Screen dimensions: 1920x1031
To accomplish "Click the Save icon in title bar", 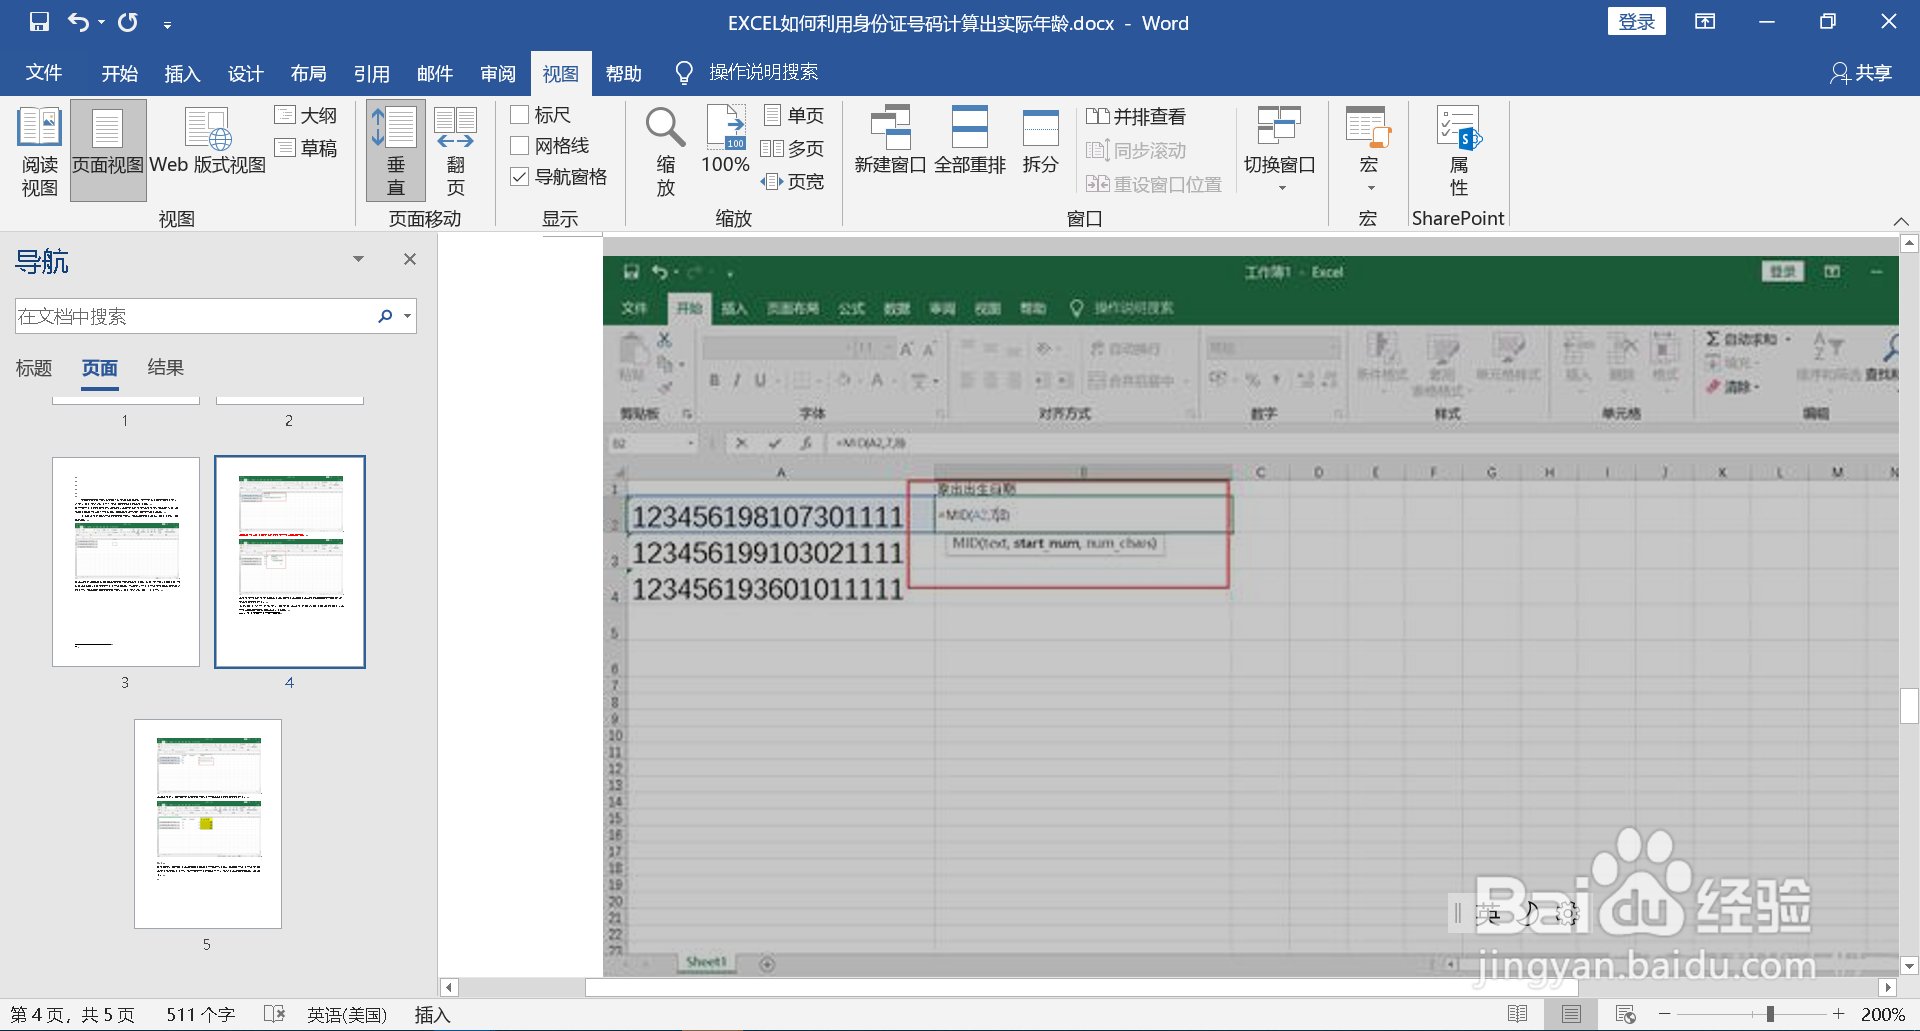I will point(39,22).
